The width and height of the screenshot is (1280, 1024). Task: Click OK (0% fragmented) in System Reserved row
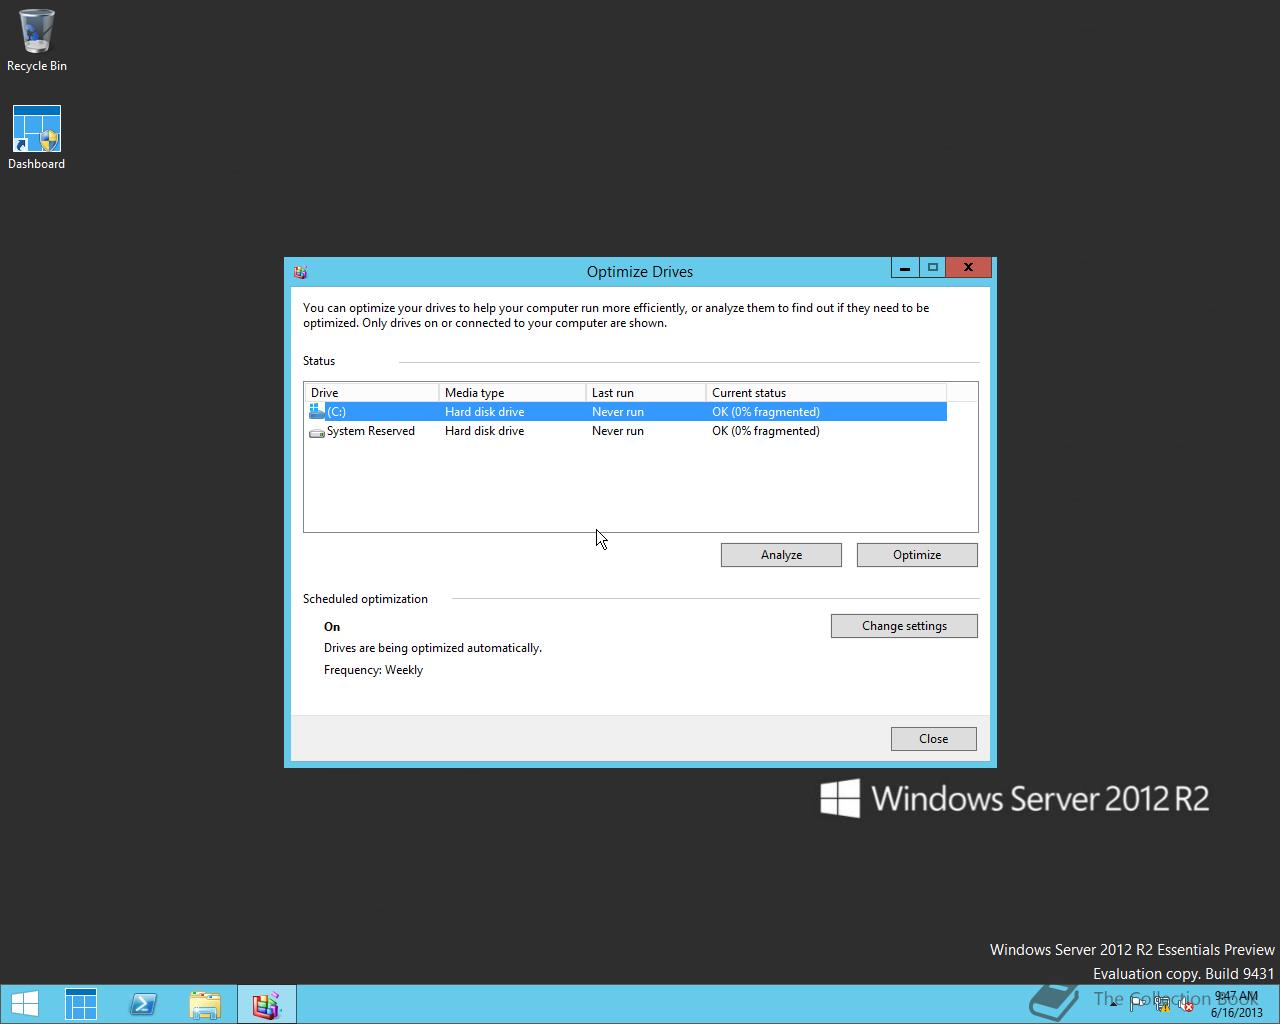pyautogui.click(x=766, y=431)
